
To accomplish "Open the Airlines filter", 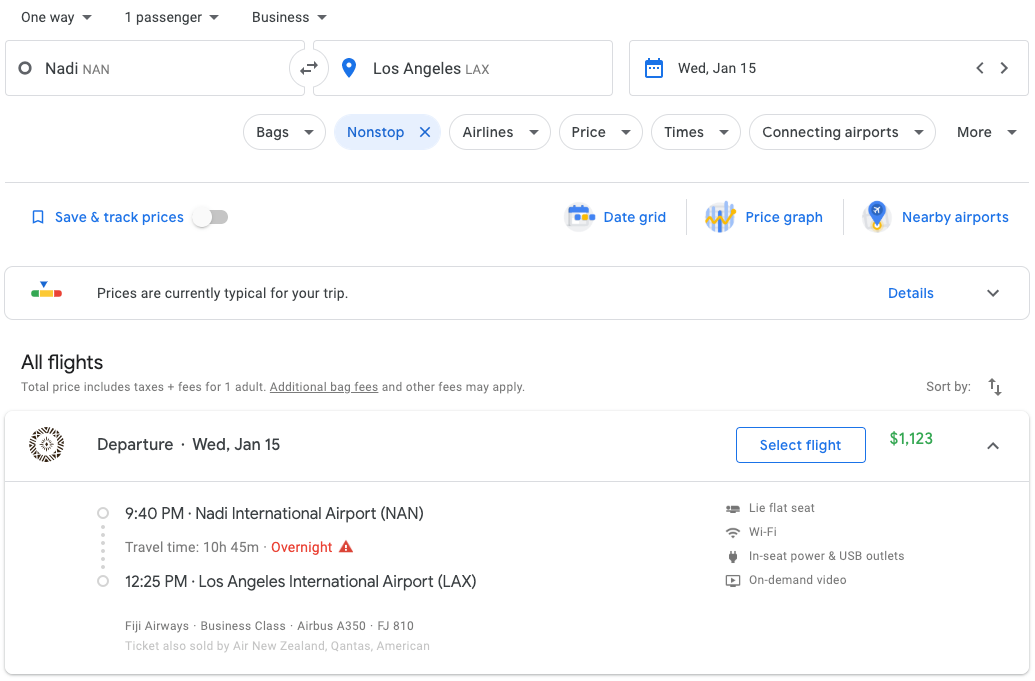I will click(499, 132).
